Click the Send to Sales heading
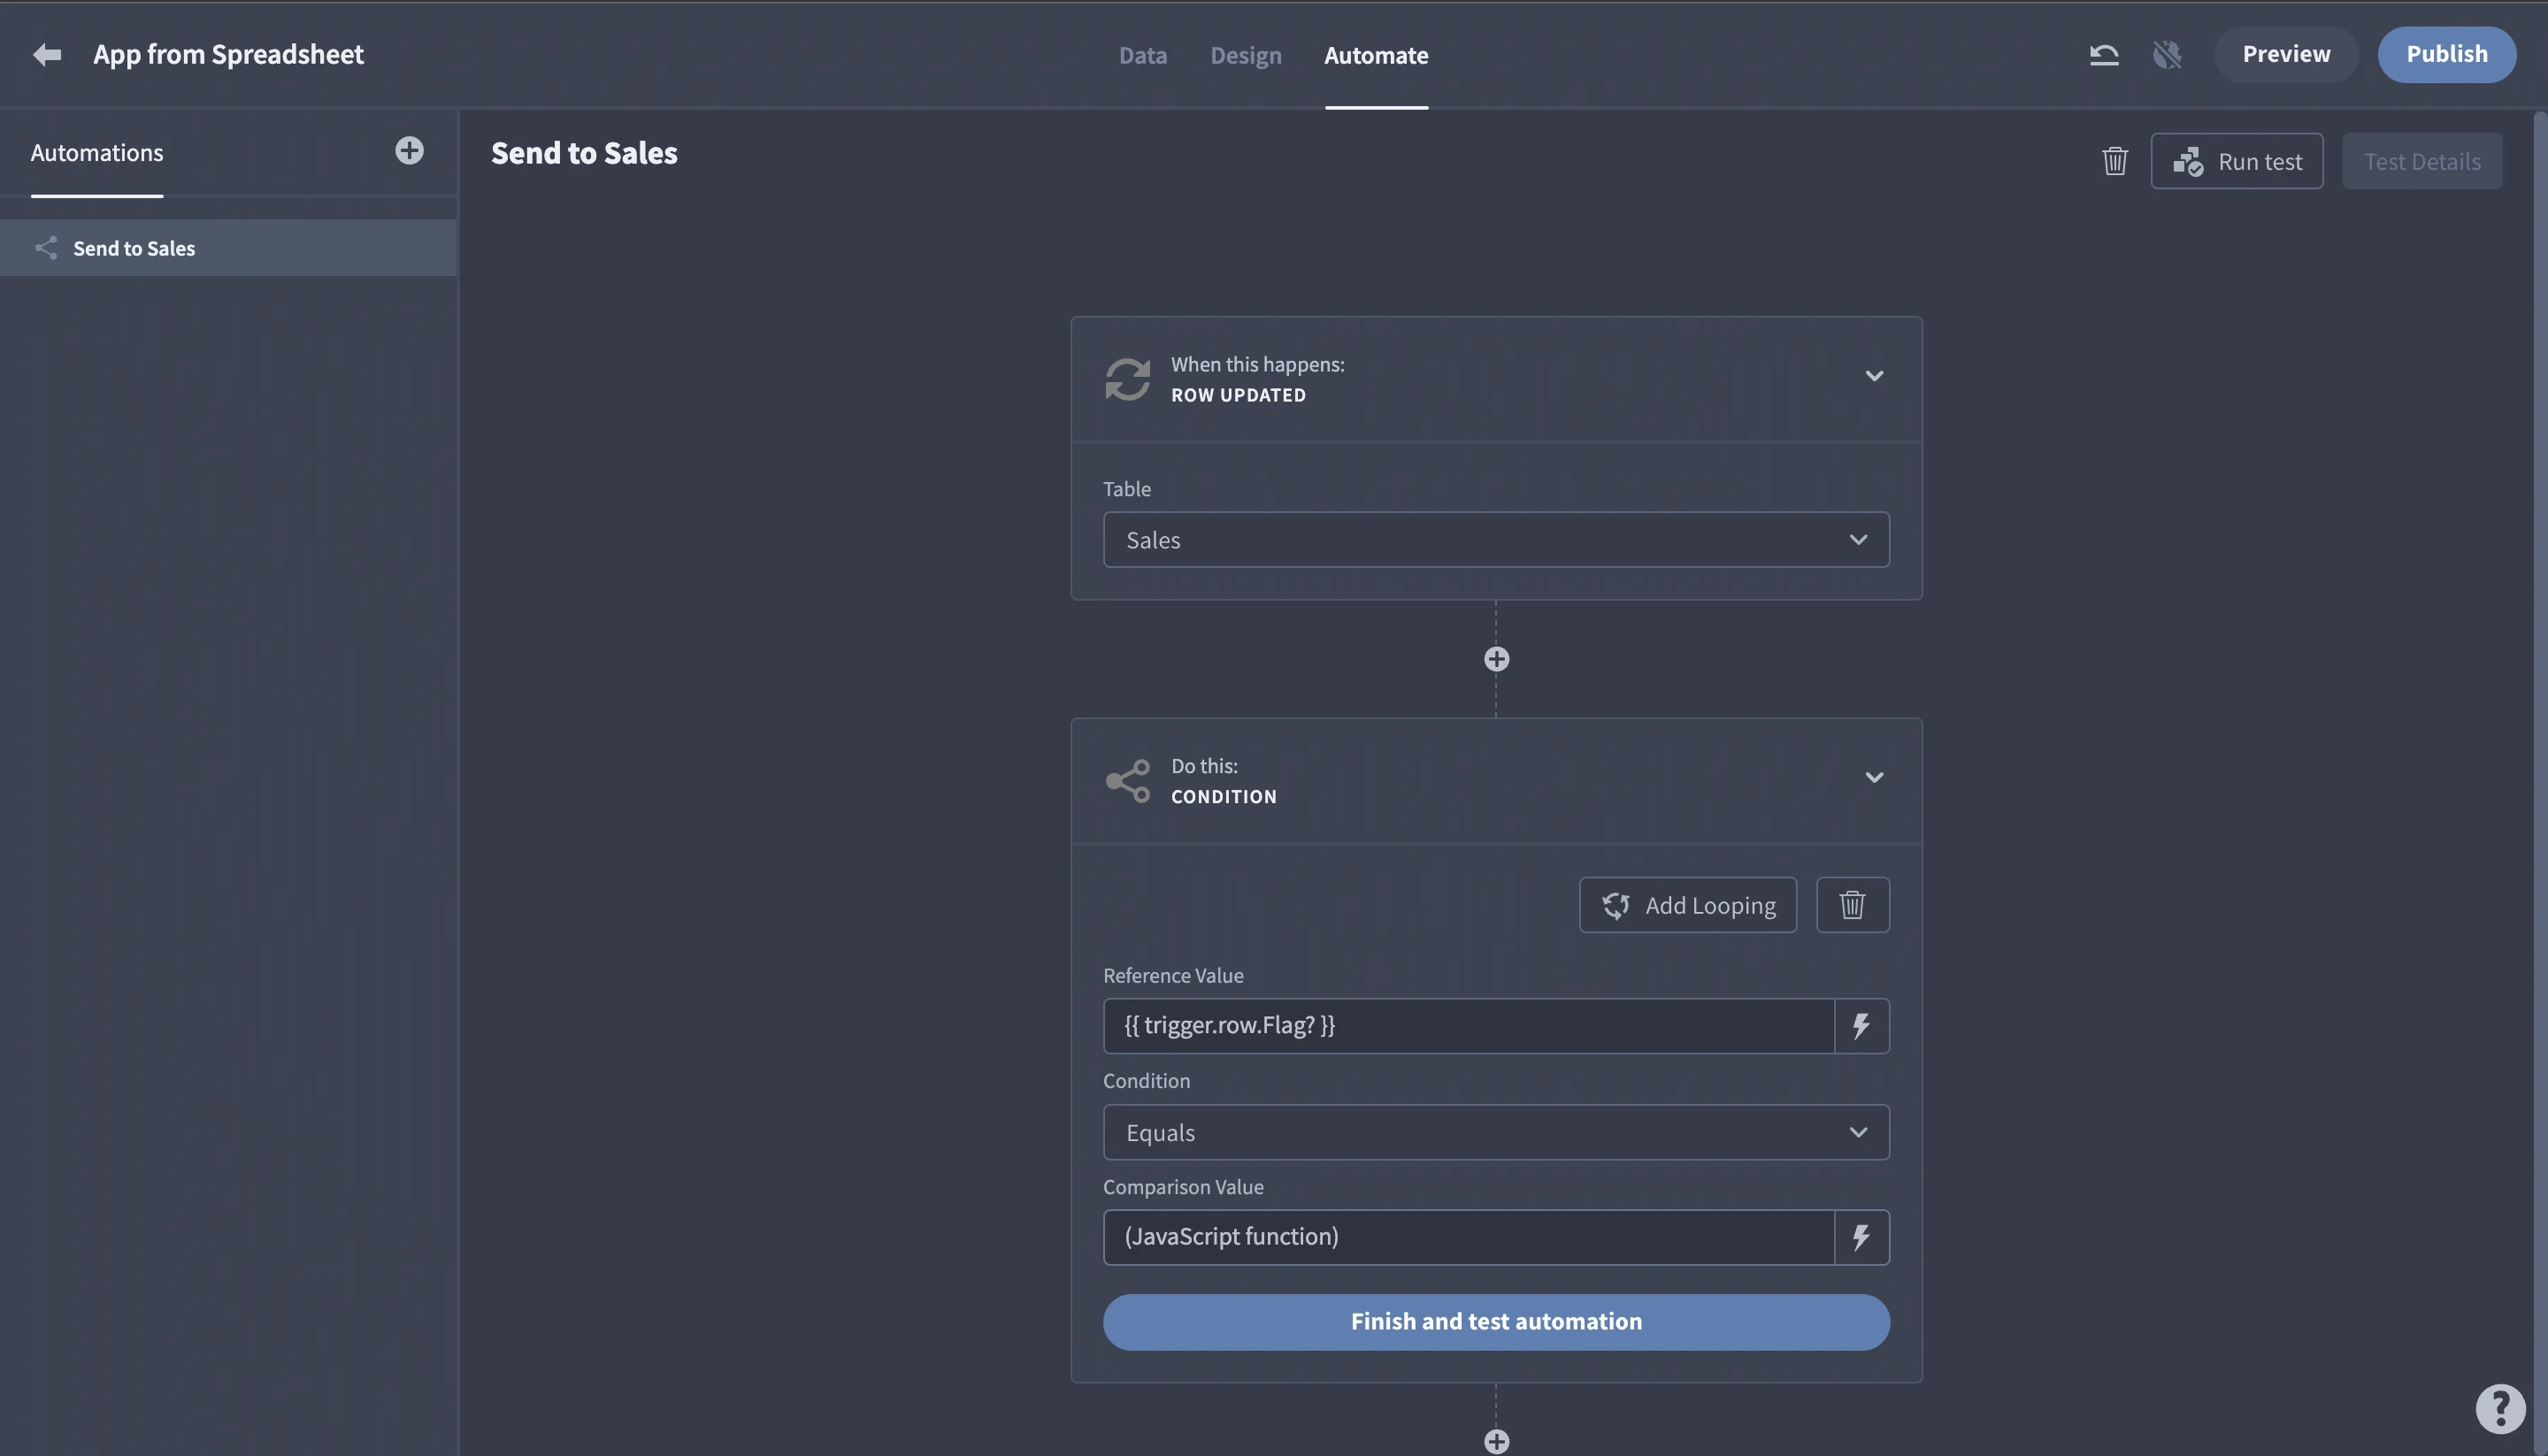 click(x=584, y=153)
